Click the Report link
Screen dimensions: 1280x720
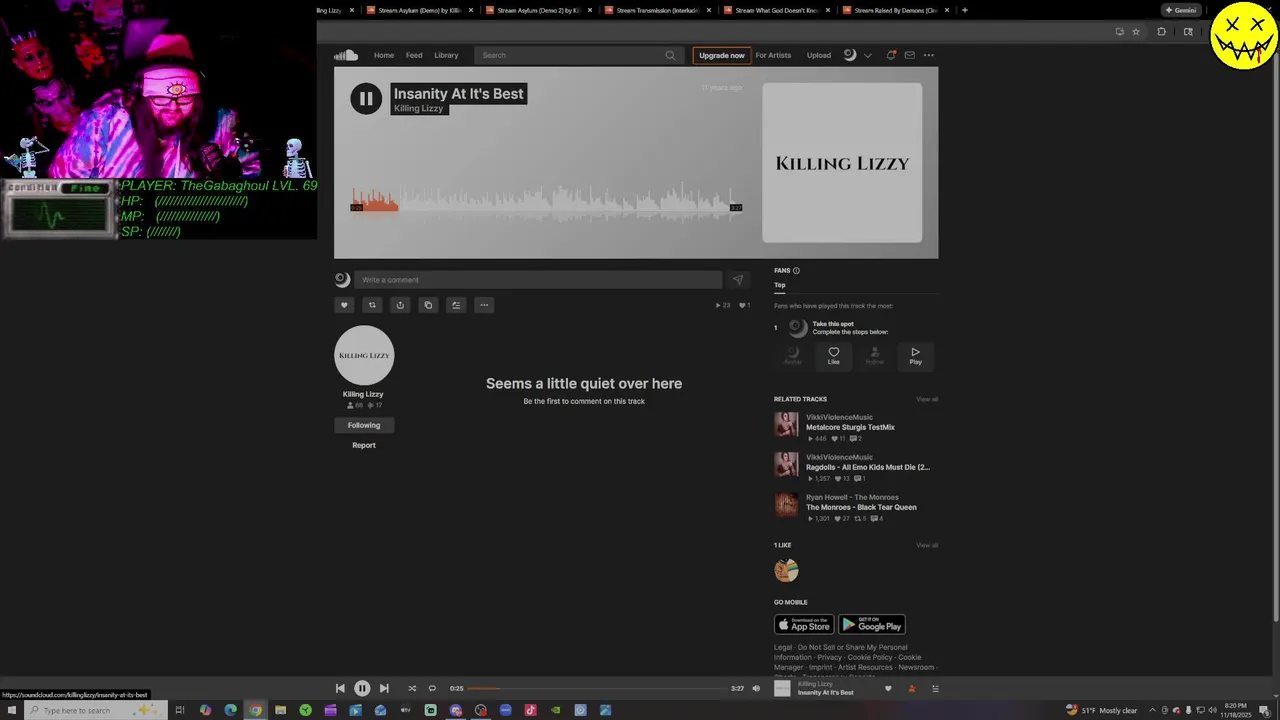[364, 445]
